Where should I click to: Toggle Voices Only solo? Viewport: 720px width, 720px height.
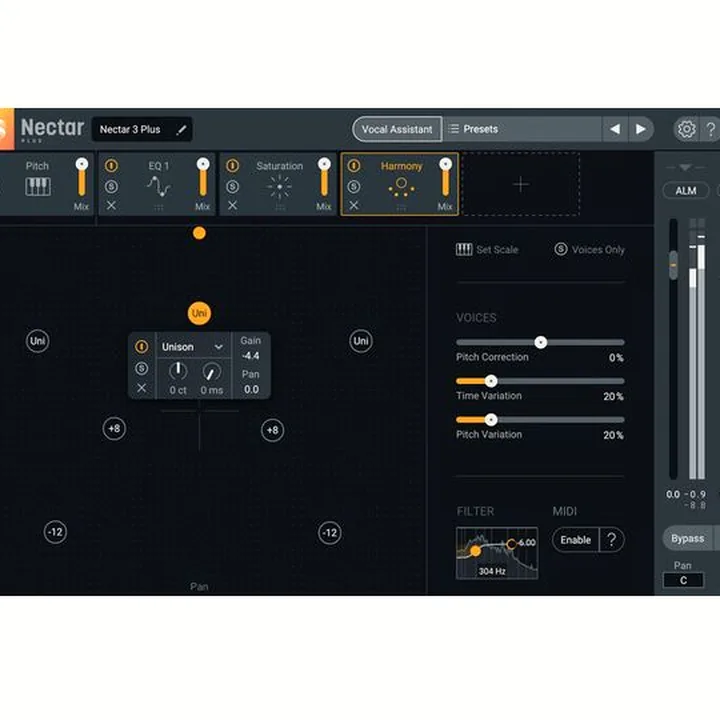pyautogui.click(x=590, y=250)
